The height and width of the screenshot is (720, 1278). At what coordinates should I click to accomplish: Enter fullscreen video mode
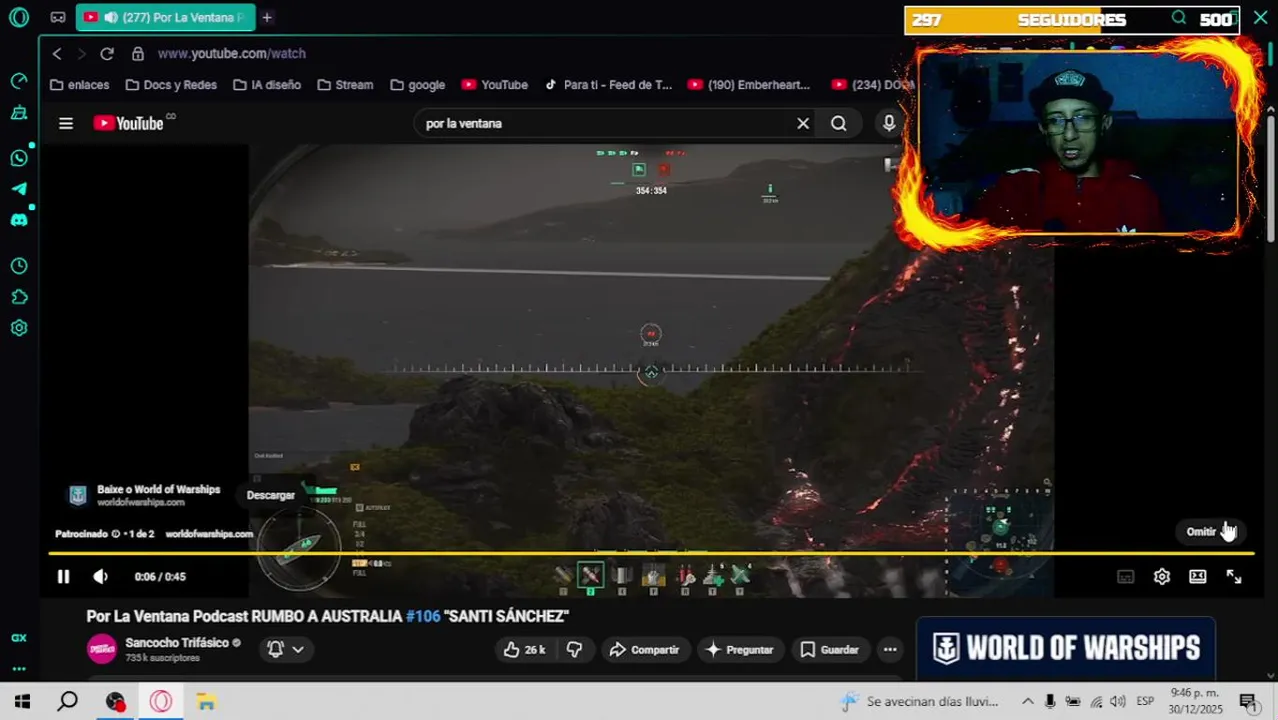click(1234, 577)
